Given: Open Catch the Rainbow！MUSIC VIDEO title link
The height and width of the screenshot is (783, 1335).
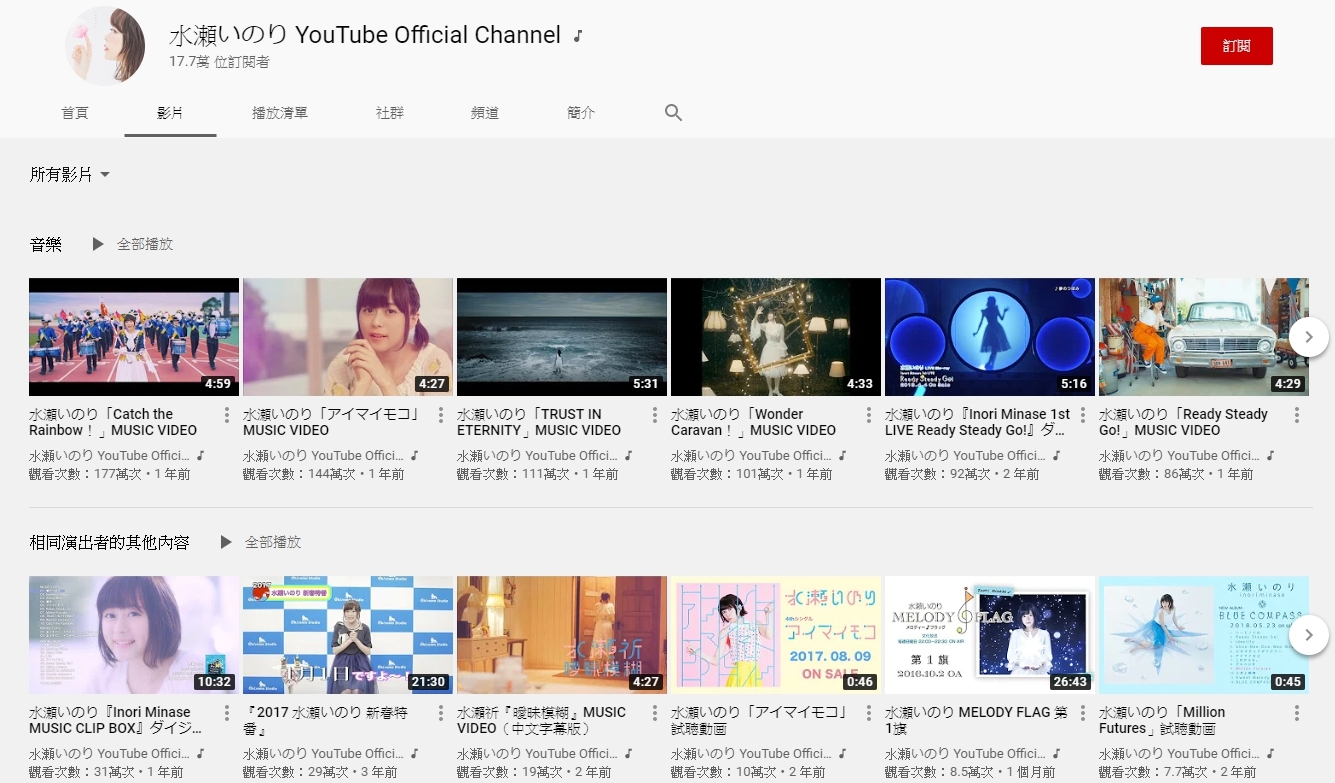Looking at the screenshot, I should click(113, 422).
